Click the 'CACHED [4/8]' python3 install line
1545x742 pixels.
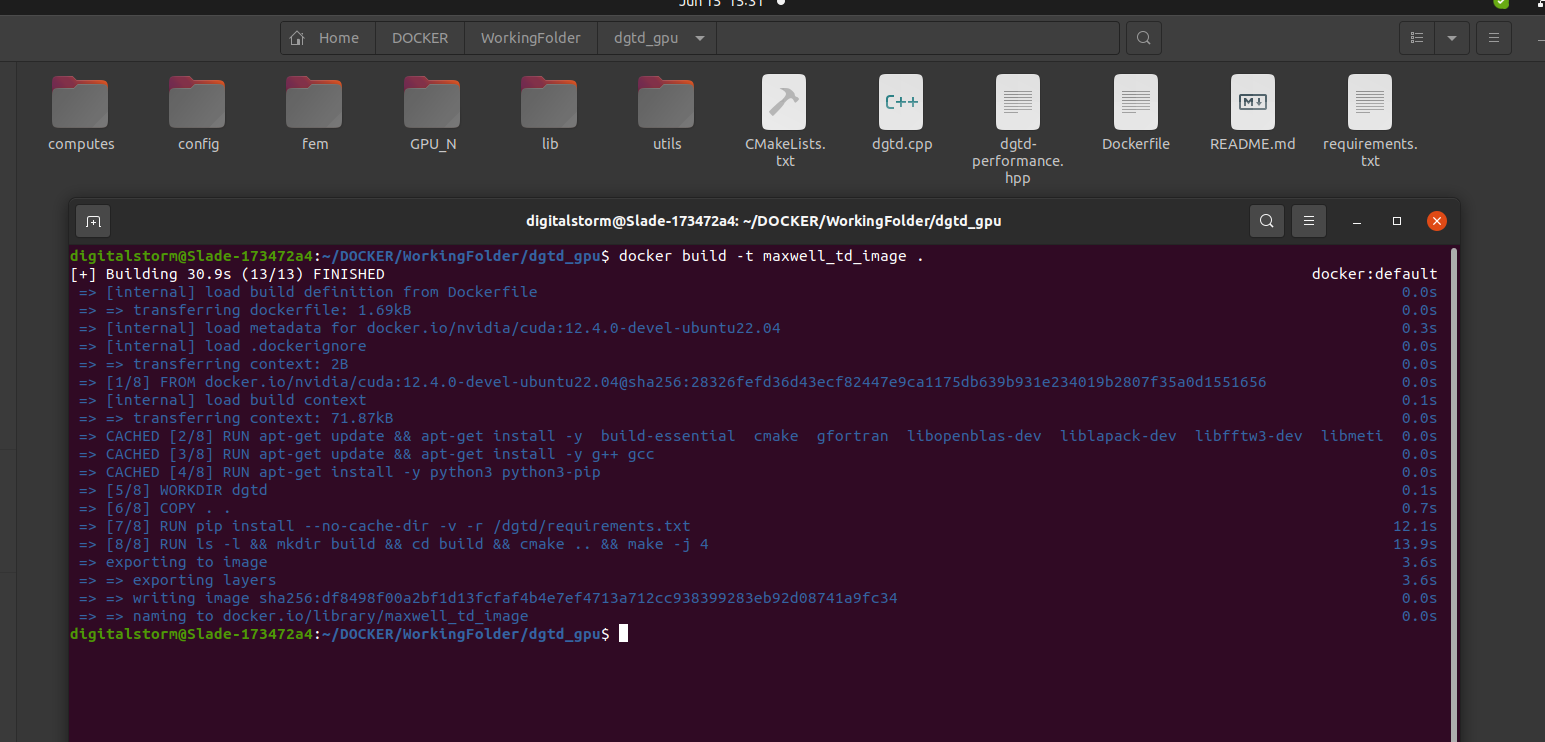click(340, 472)
